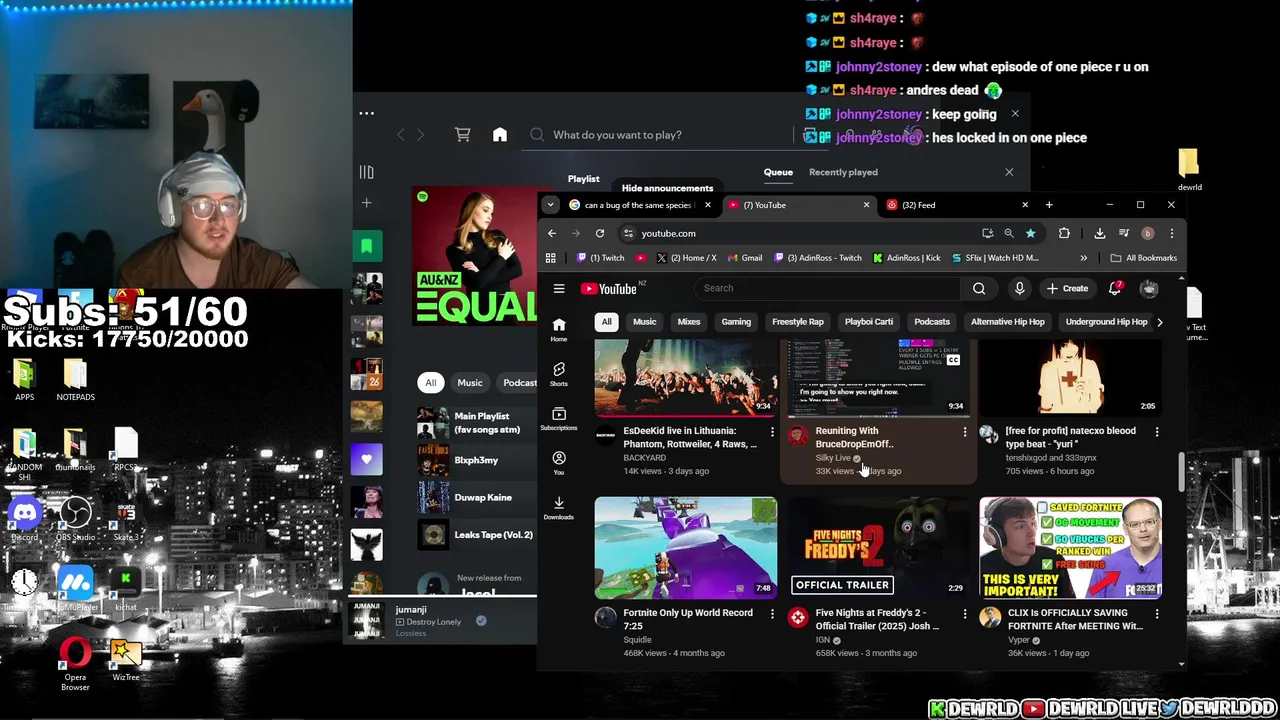Image resolution: width=1280 pixels, height=720 pixels.
Task: Select the Podcasts chip on YouTube
Action: (932, 322)
